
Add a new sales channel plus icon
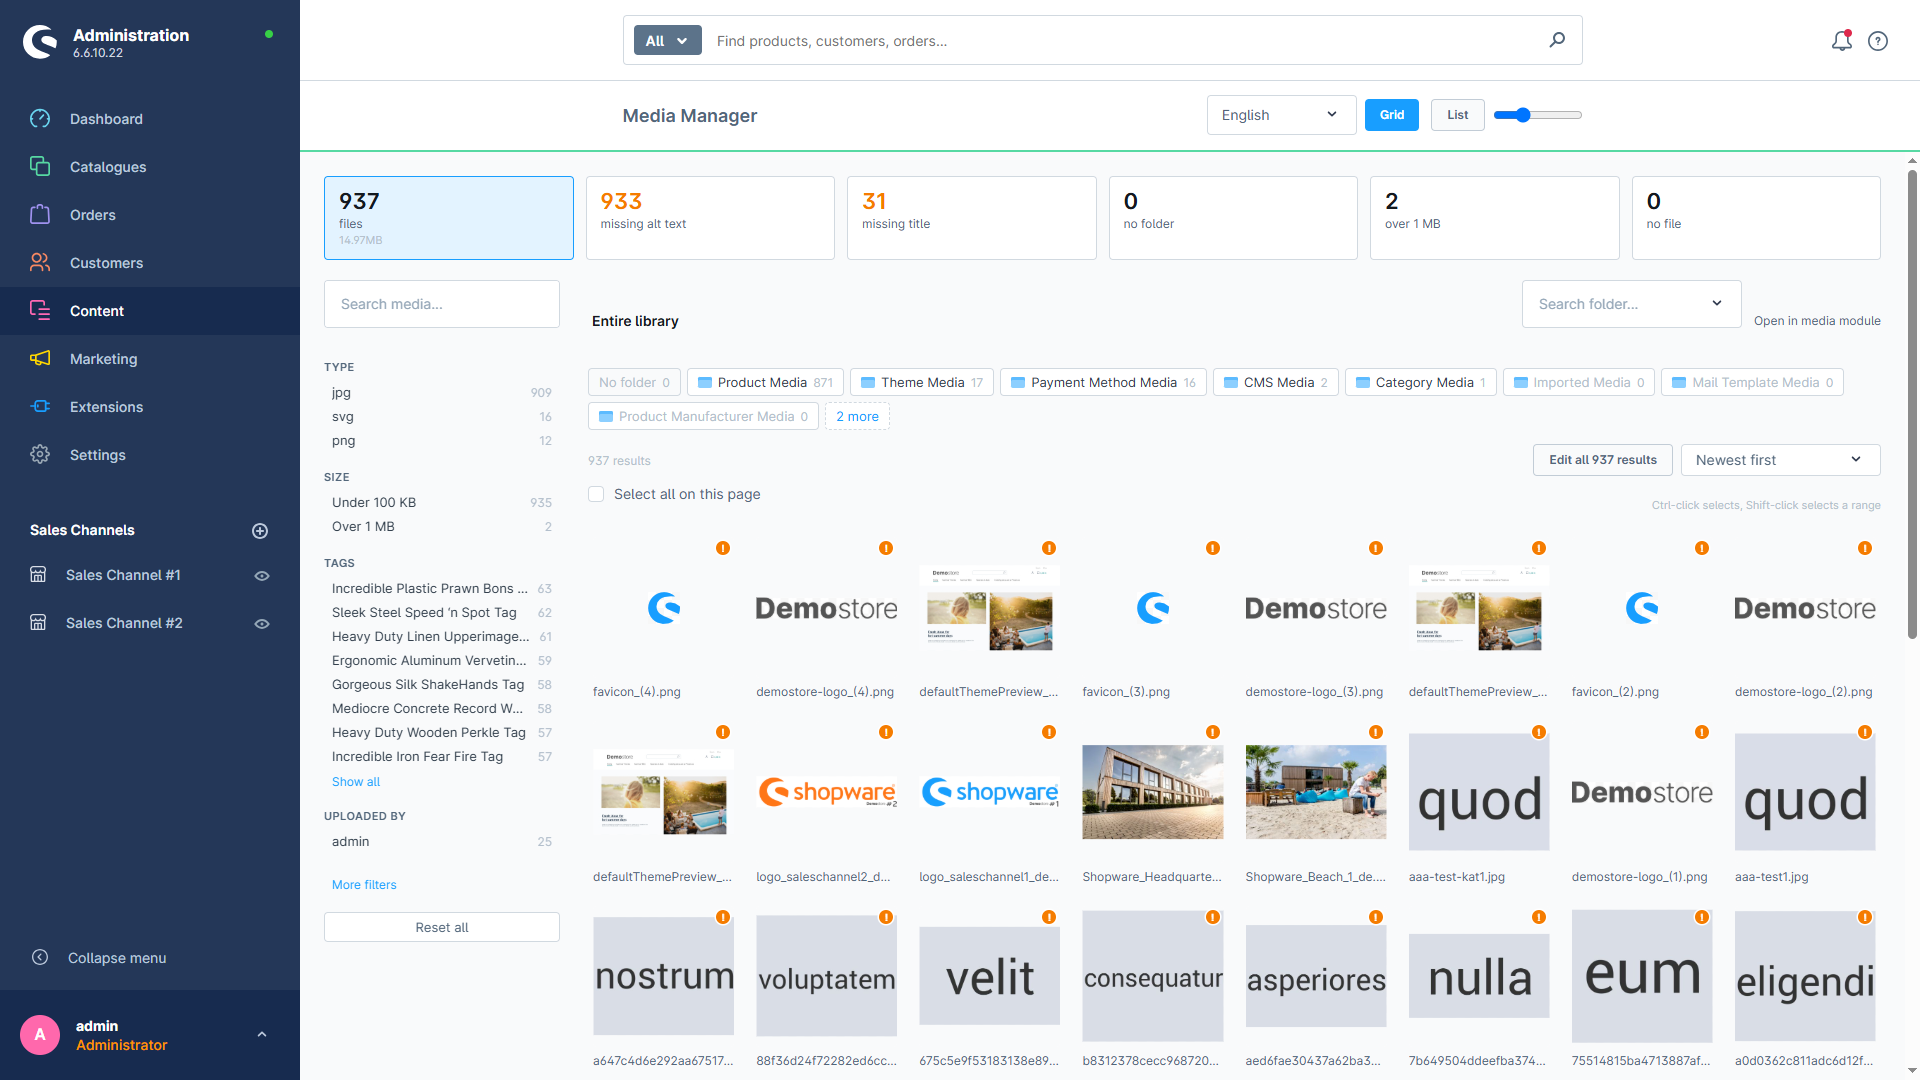[x=260, y=531]
